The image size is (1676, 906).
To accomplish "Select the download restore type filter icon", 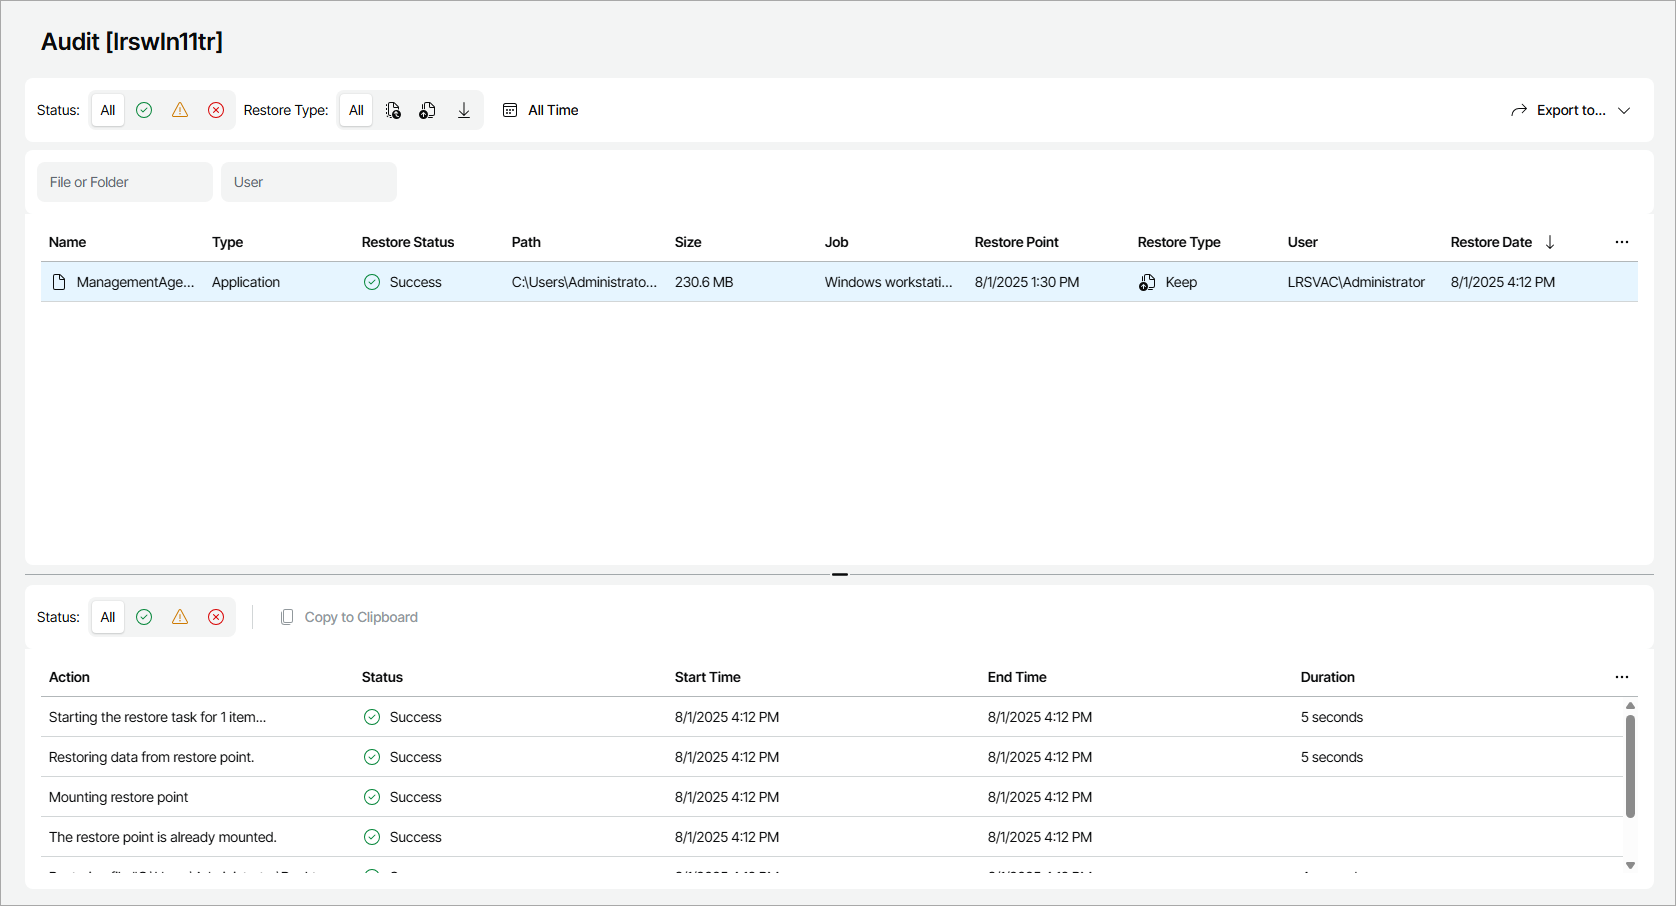I will pos(464,110).
